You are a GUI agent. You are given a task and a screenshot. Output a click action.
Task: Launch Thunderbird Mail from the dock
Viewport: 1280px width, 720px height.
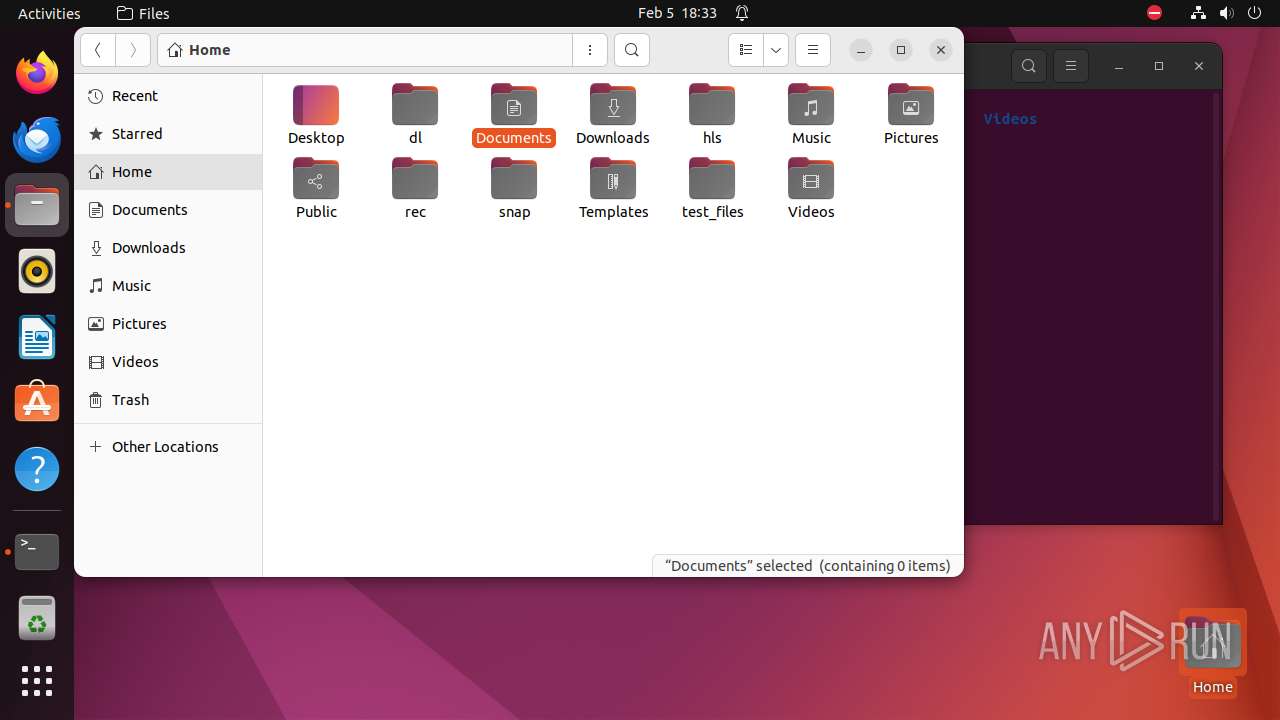click(x=37, y=139)
